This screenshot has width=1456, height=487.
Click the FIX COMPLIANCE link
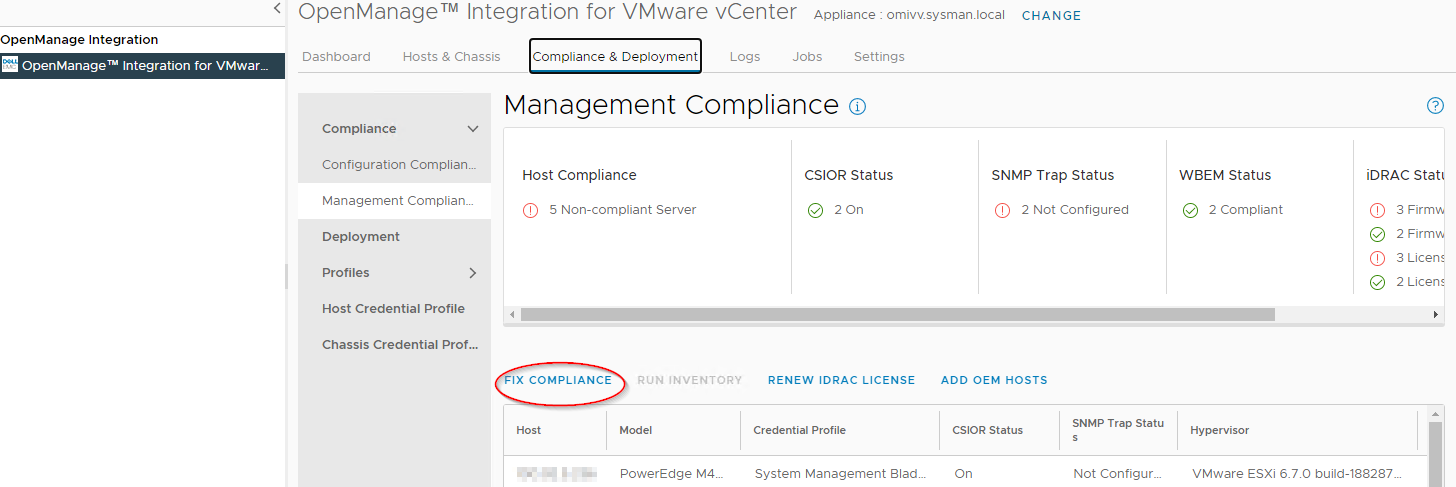[x=558, y=380]
